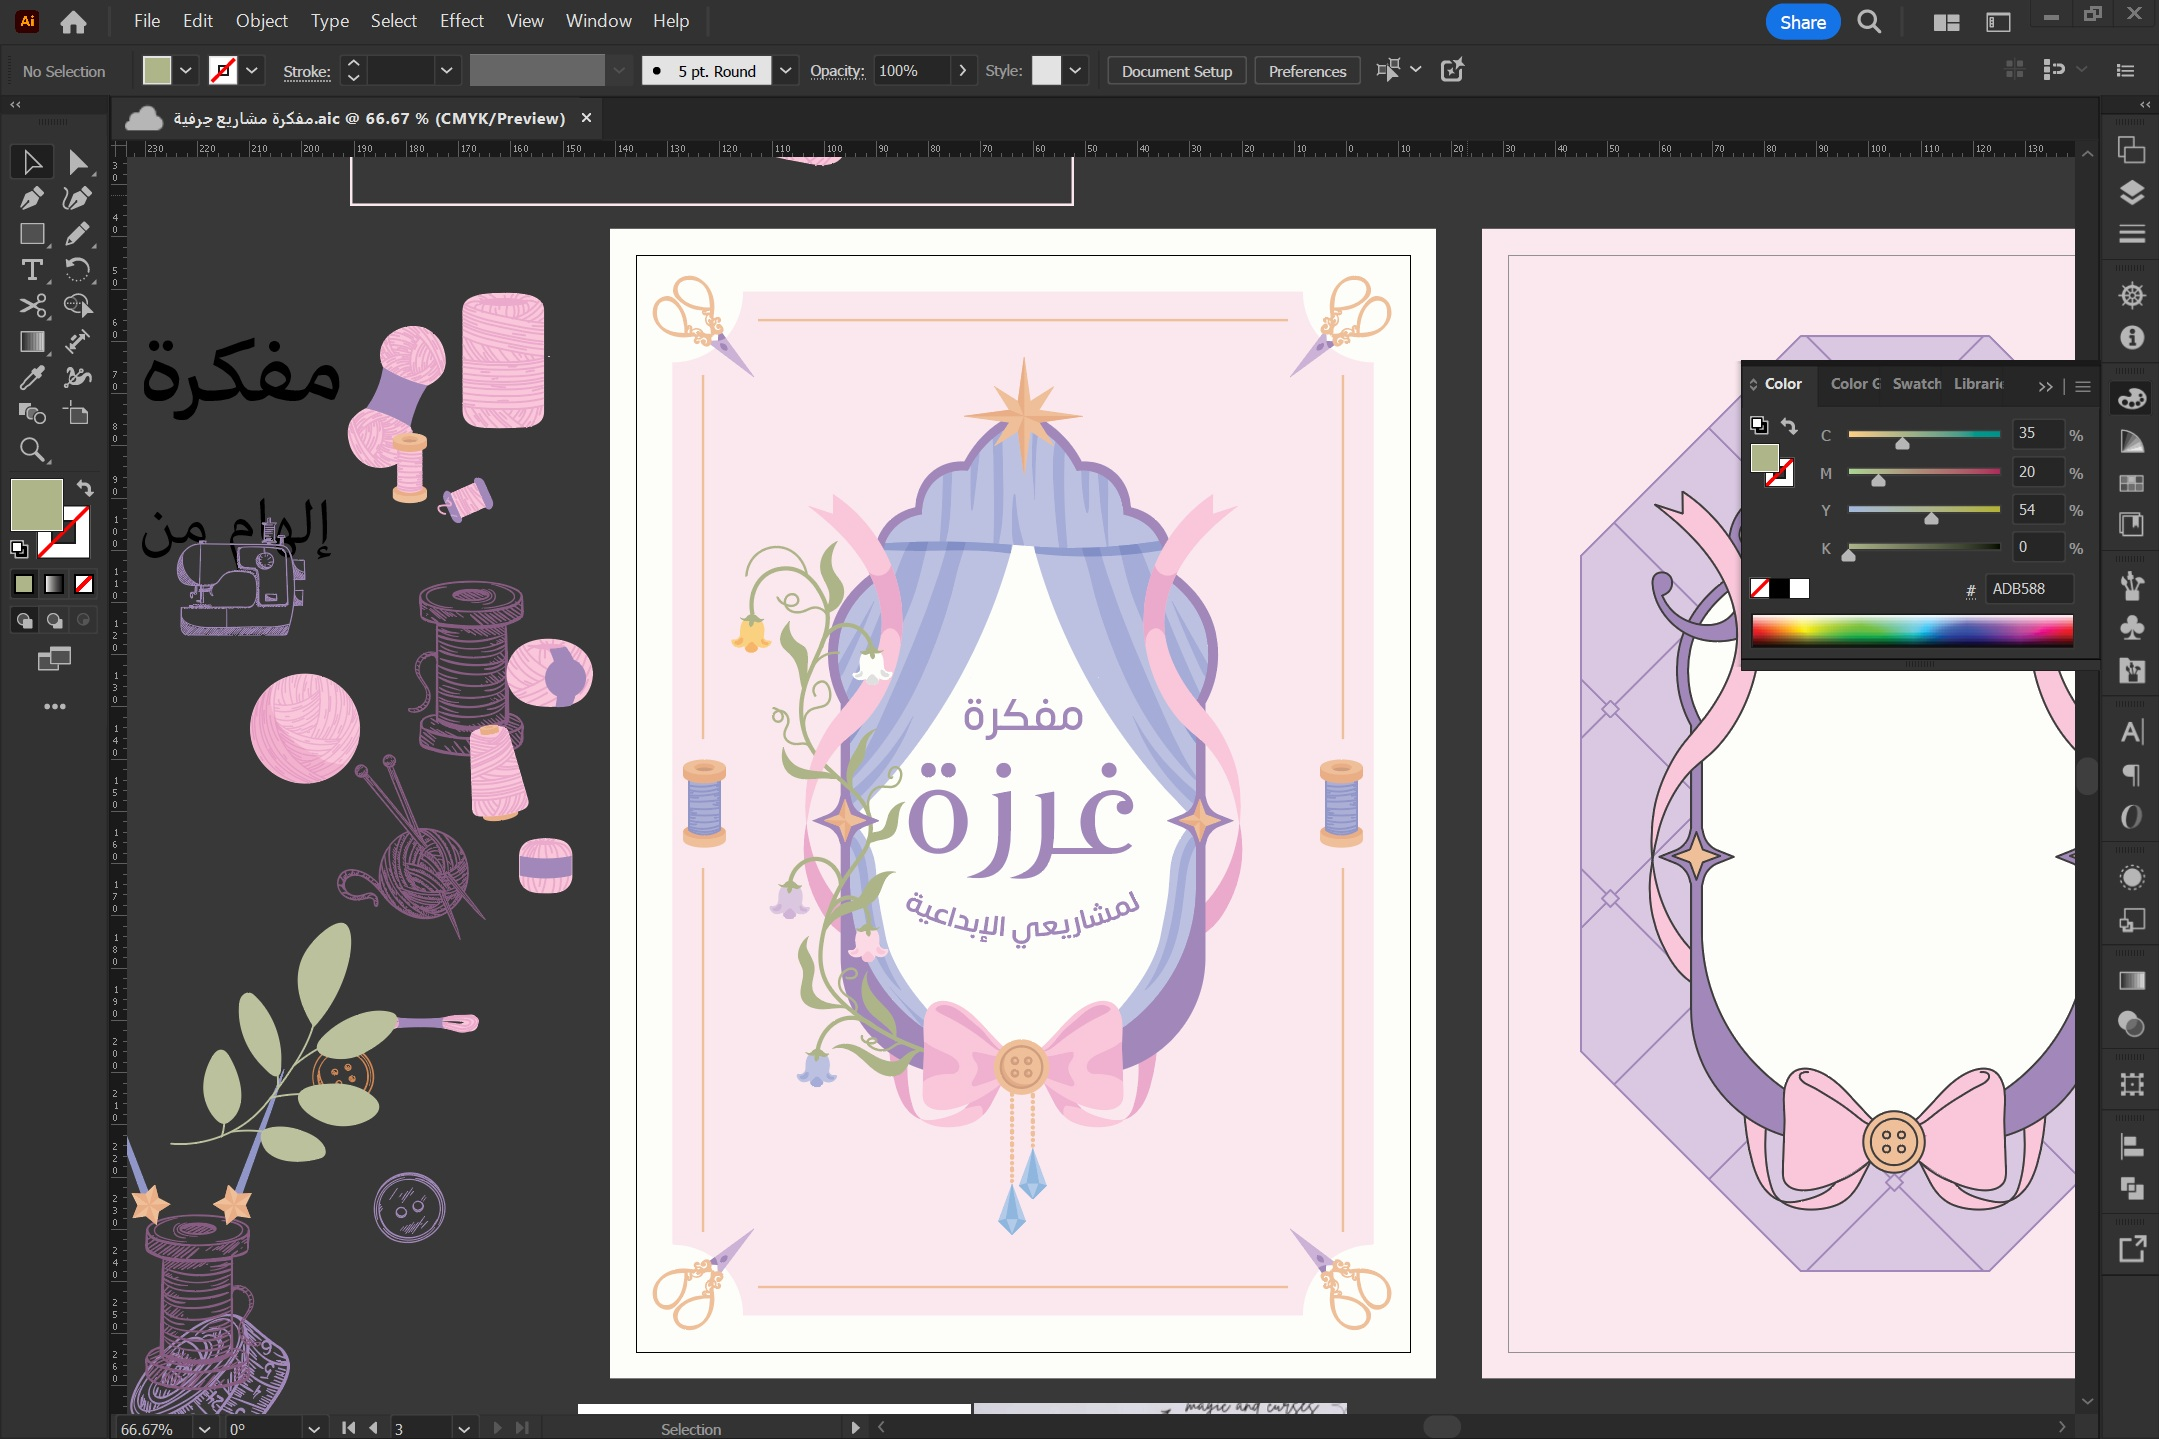Screen dimensions: 2159x1439
Task: Set paint mode to None in toolbar
Action: click(x=84, y=584)
